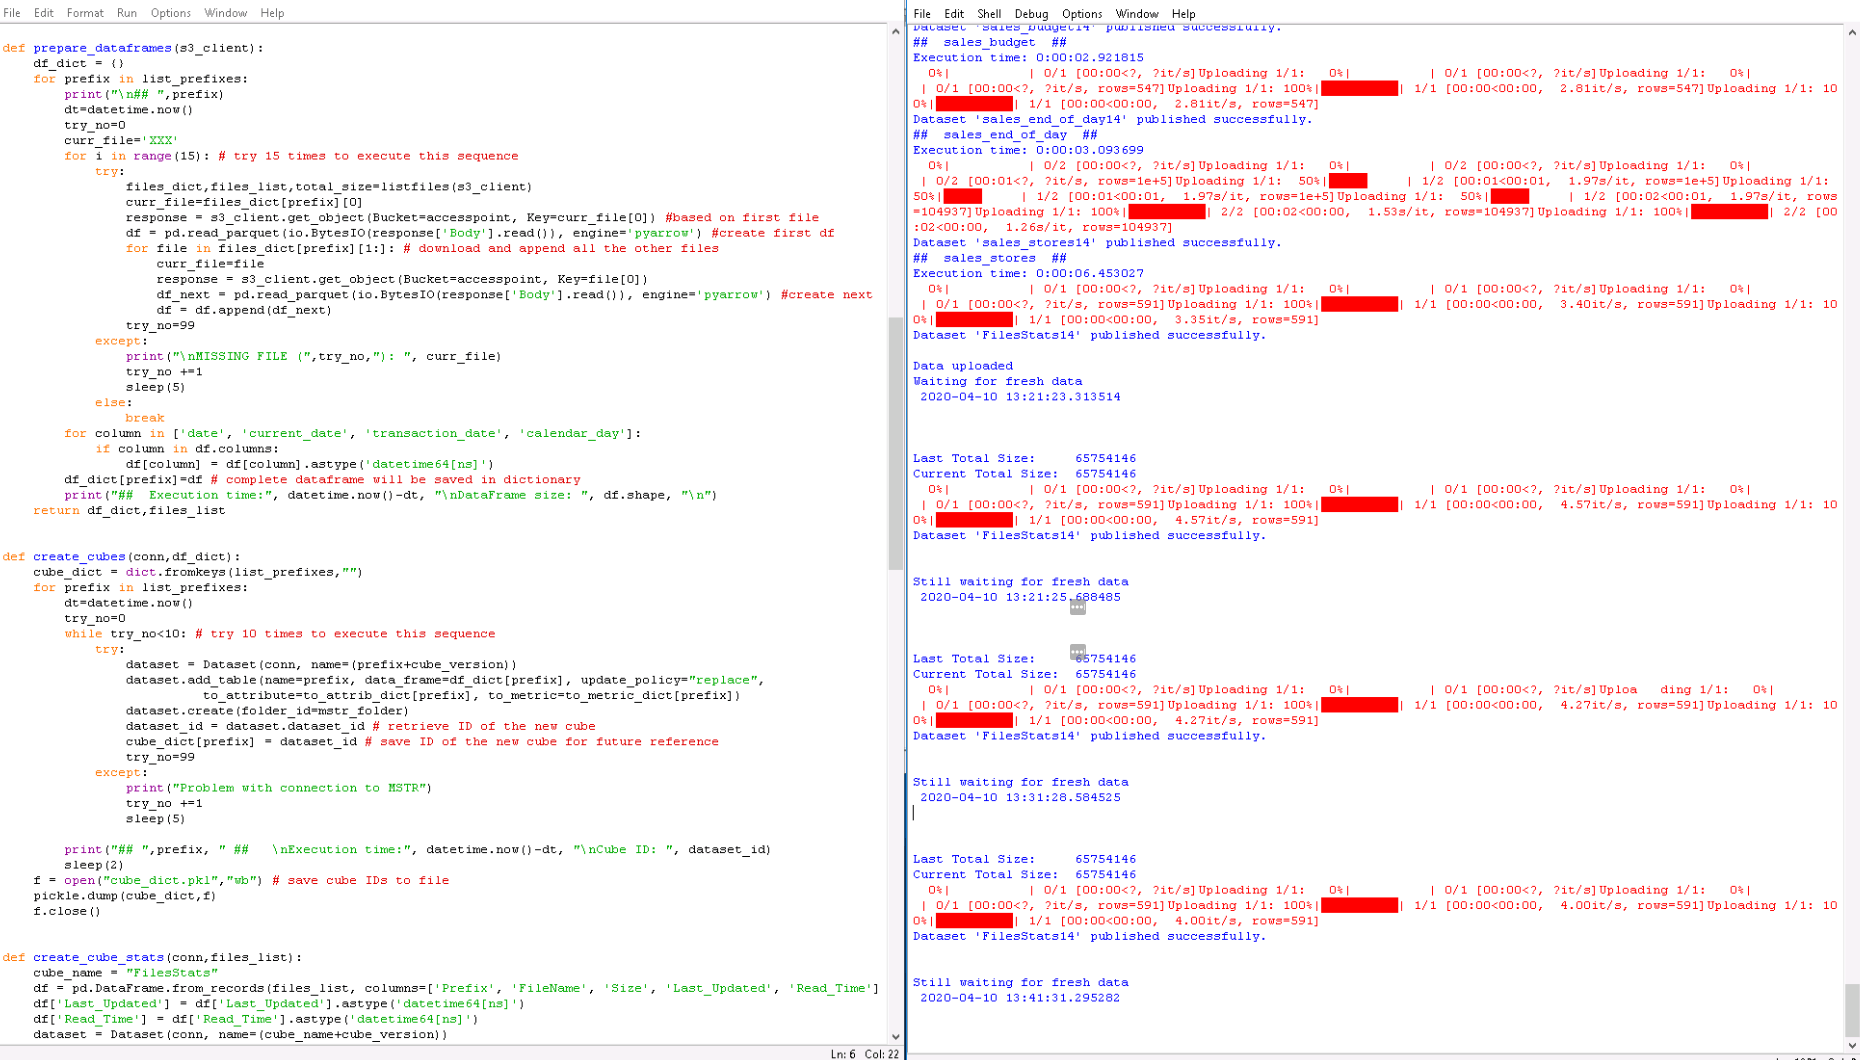Click the shell scrollbar's down arrow
The height and width of the screenshot is (1060, 1860).
pyautogui.click(x=1852, y=1046)
